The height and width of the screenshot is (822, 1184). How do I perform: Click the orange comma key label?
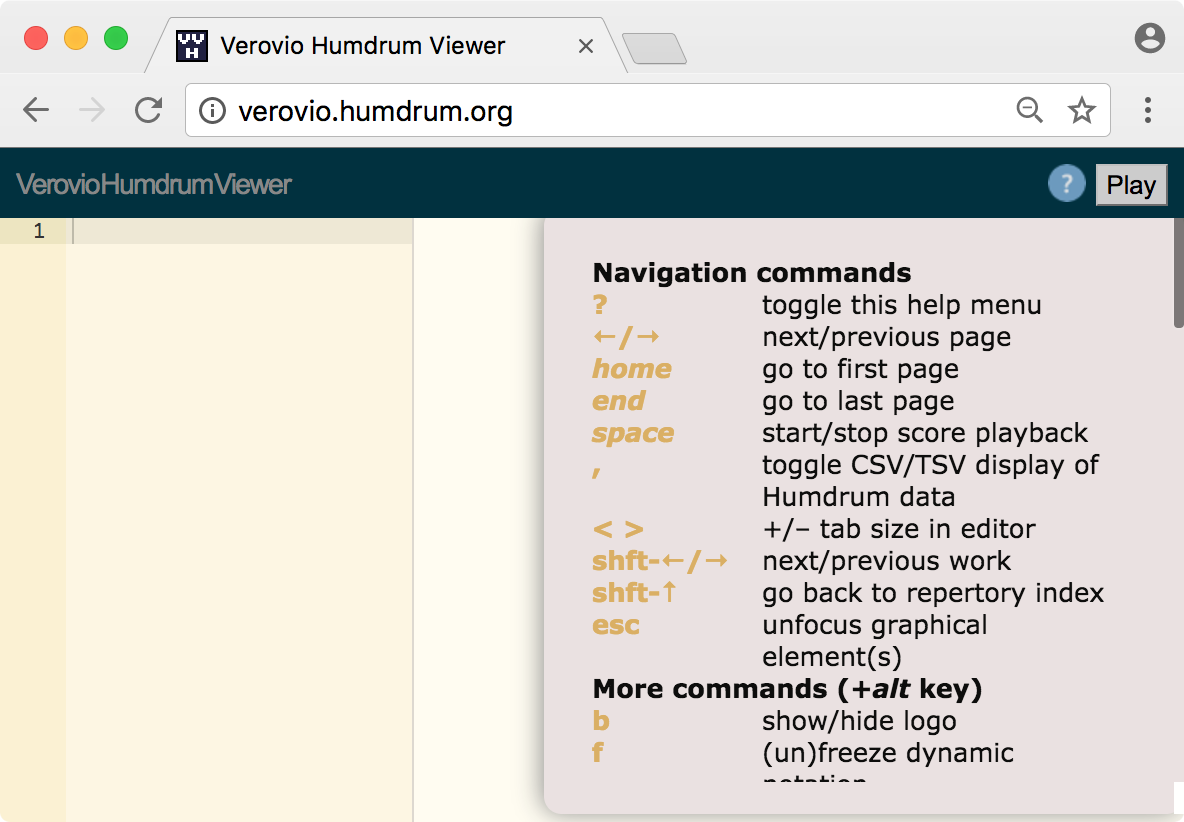(597, 472)
